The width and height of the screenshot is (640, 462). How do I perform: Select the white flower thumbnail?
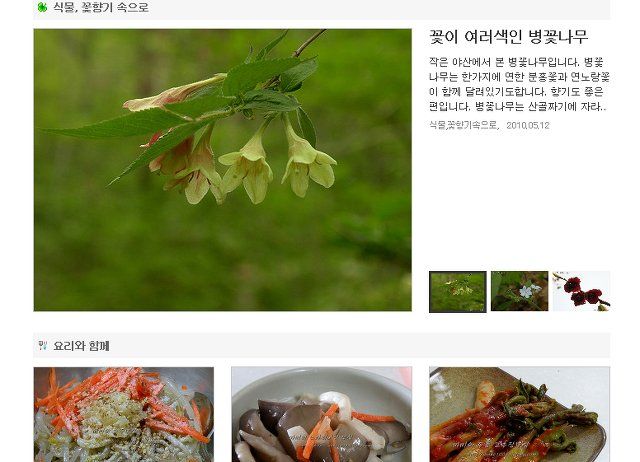pos(519,291)
